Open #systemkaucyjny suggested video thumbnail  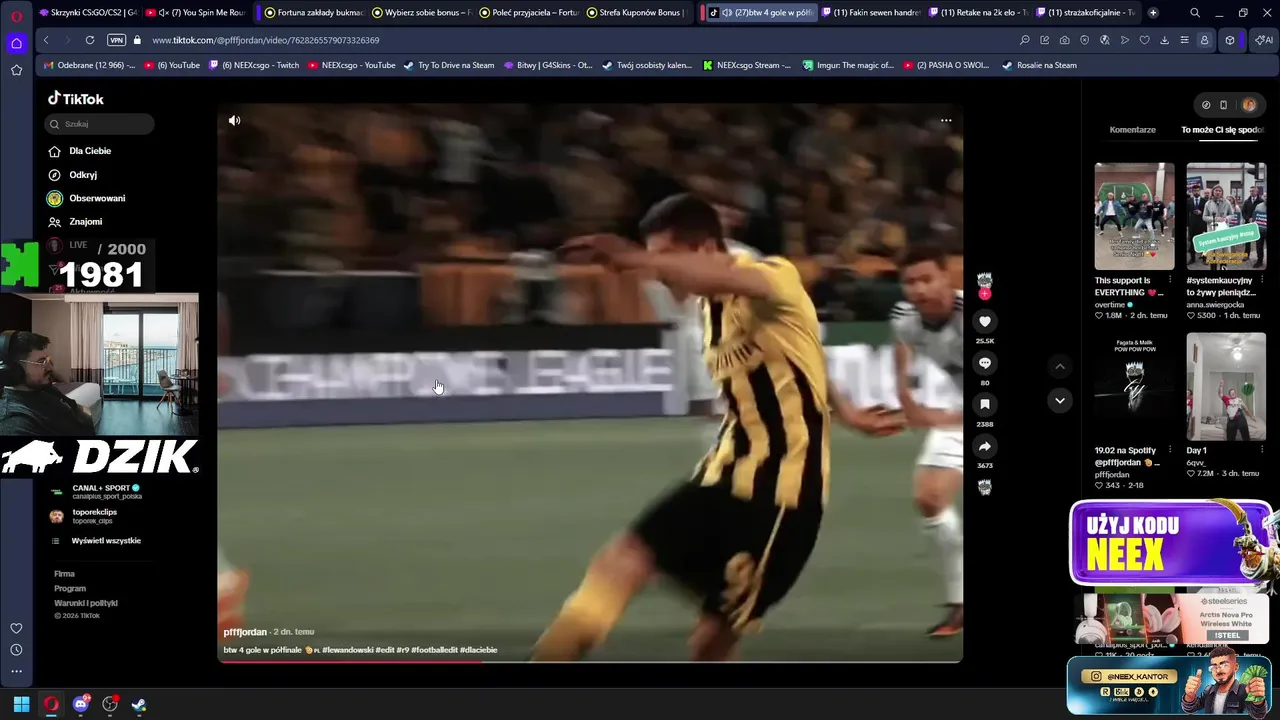pos(1226,216)
